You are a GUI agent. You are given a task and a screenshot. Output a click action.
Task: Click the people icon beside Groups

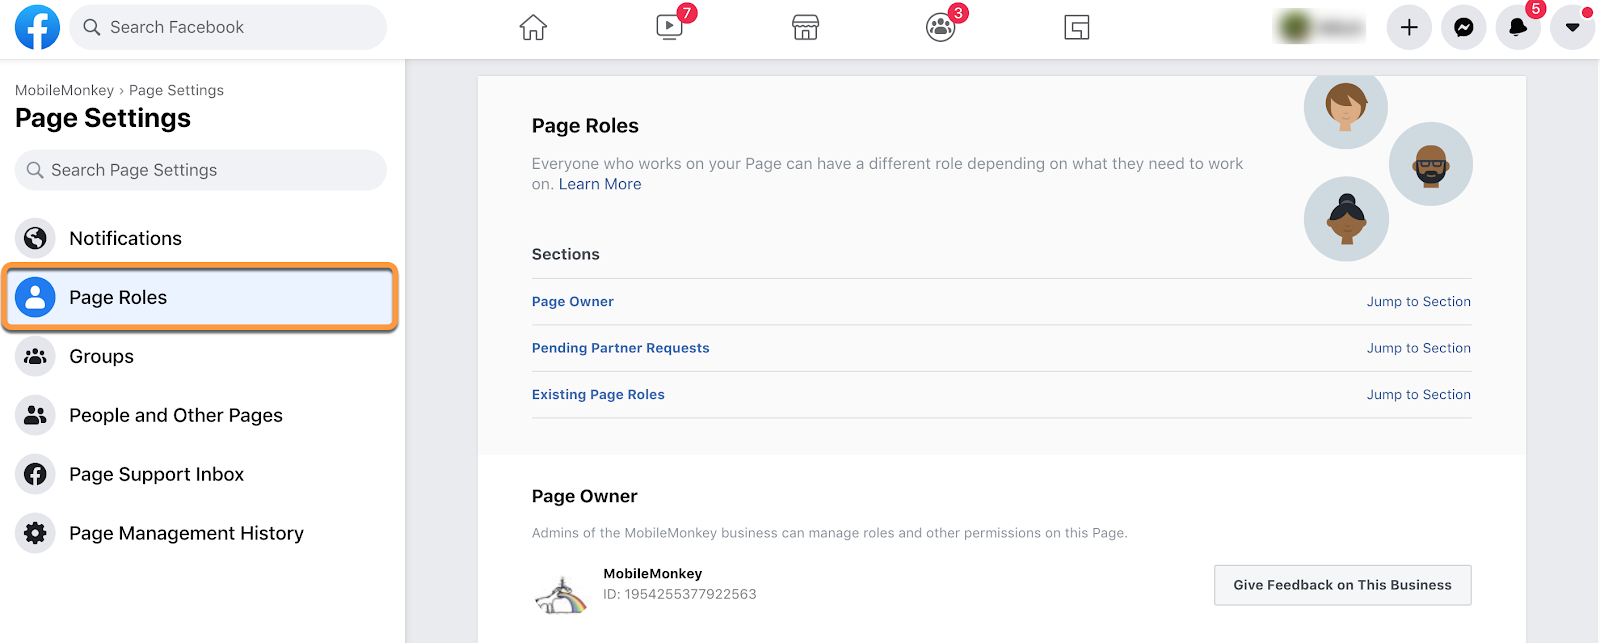click(x=35, y=356)
